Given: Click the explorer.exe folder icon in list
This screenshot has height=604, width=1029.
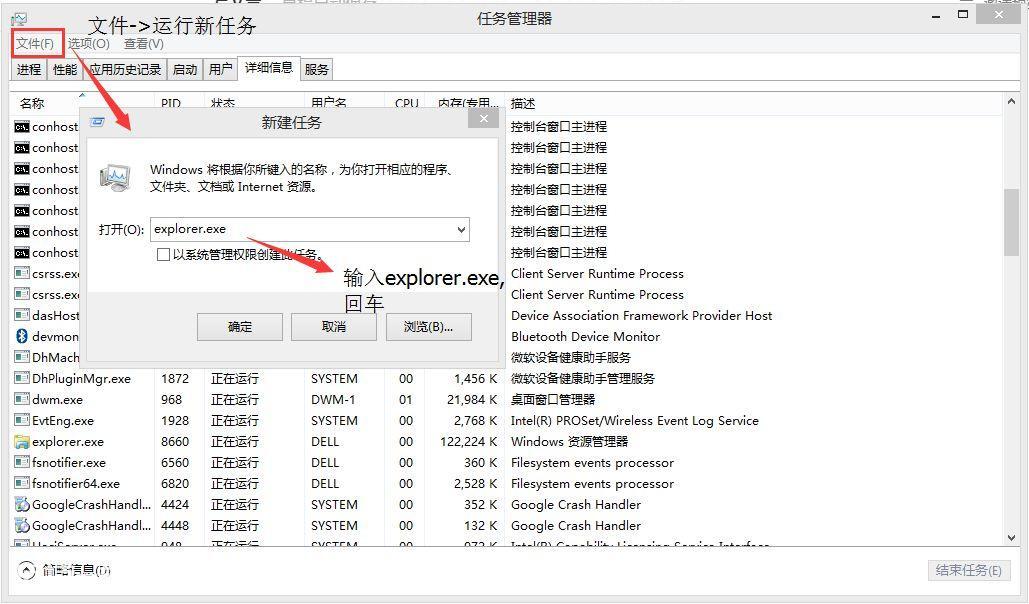Looking at the screenshot, I should 22,441.
